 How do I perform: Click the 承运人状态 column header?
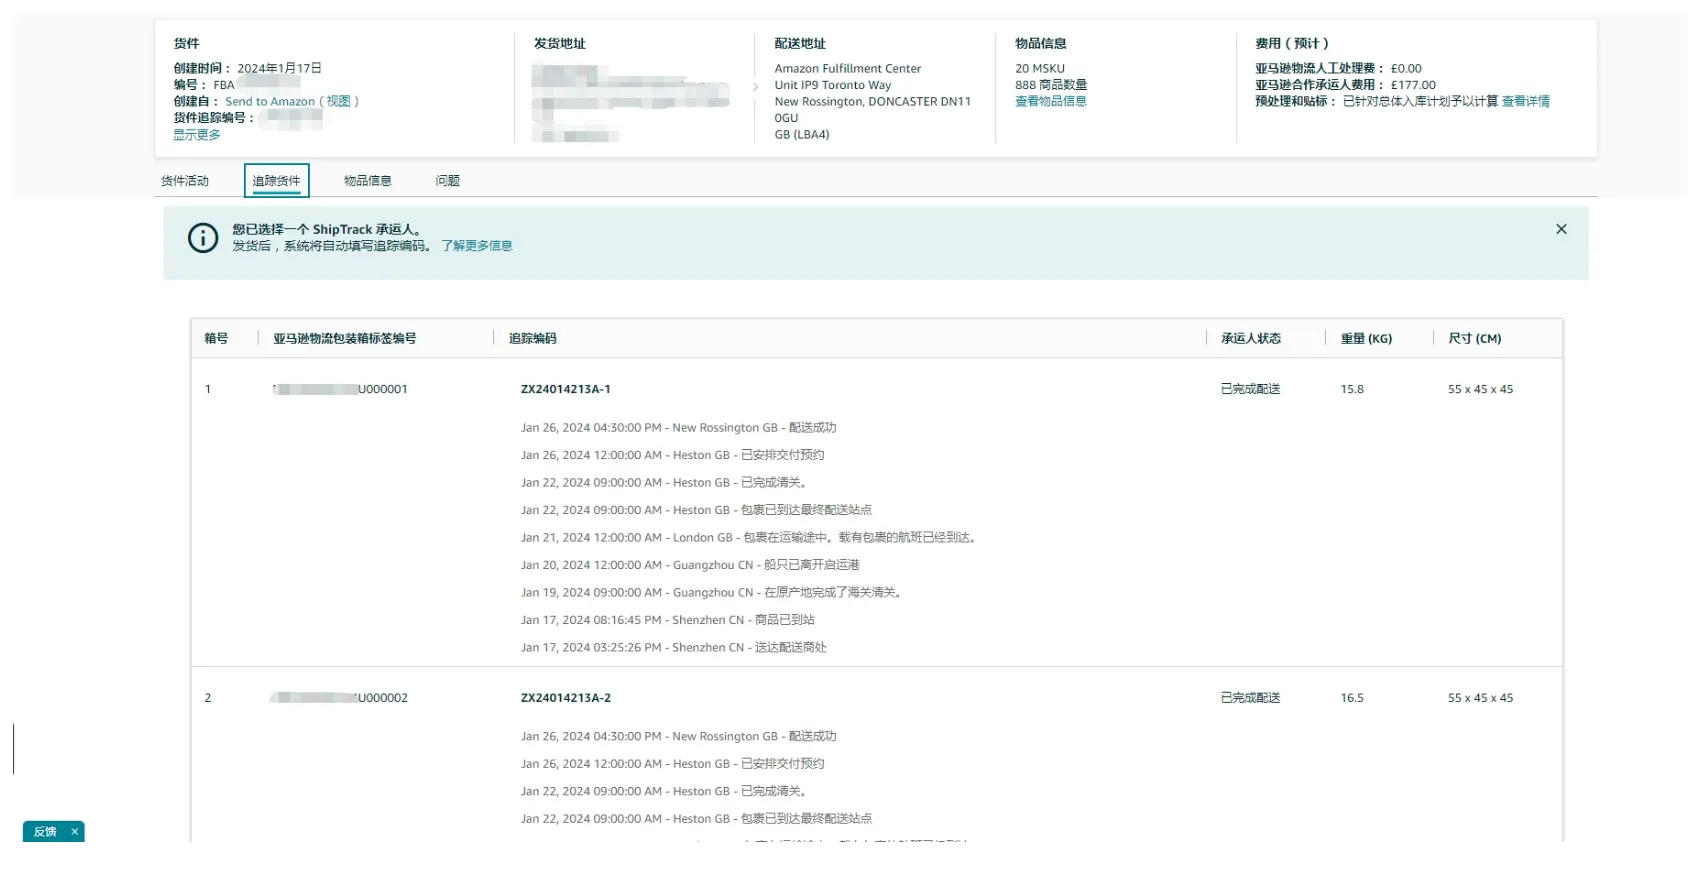click(1251, 338)
